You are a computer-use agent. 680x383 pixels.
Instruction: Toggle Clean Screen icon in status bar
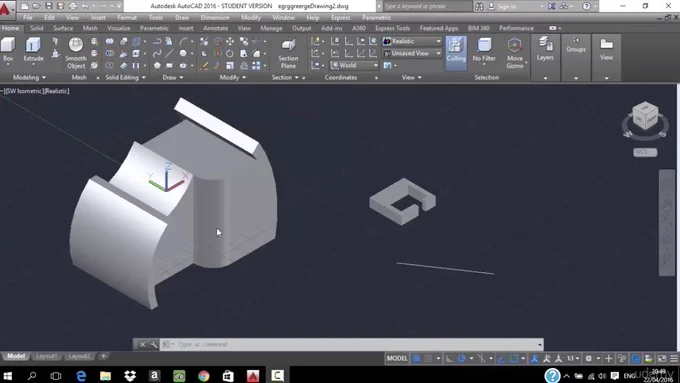tap(662, 358)
